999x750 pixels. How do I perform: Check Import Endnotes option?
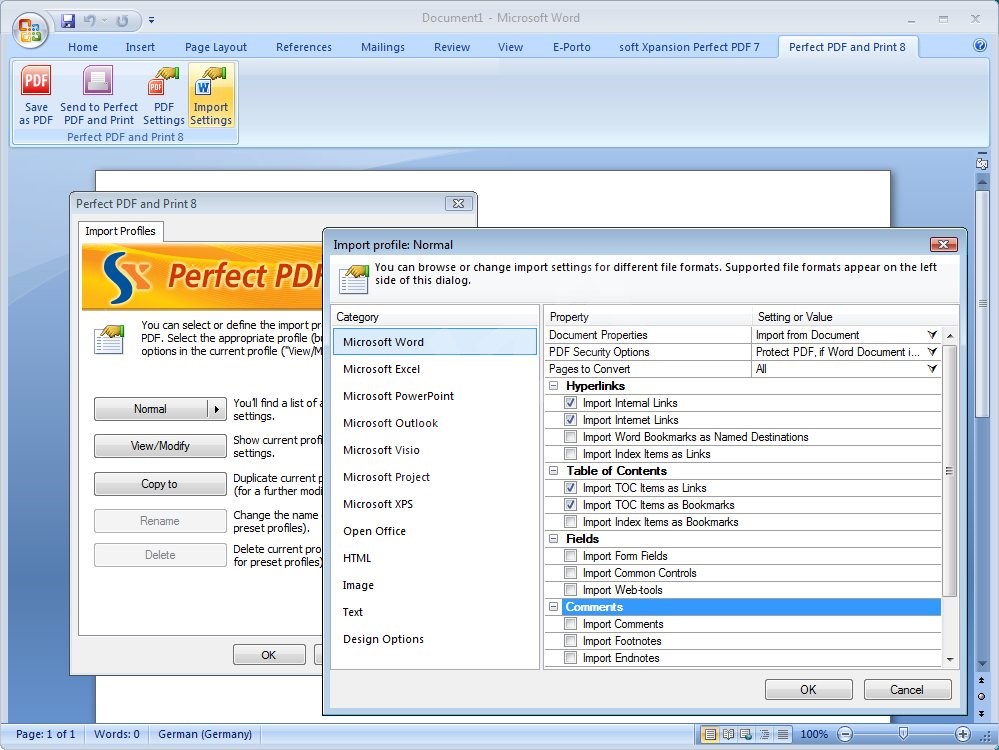(x=570, y=658)
